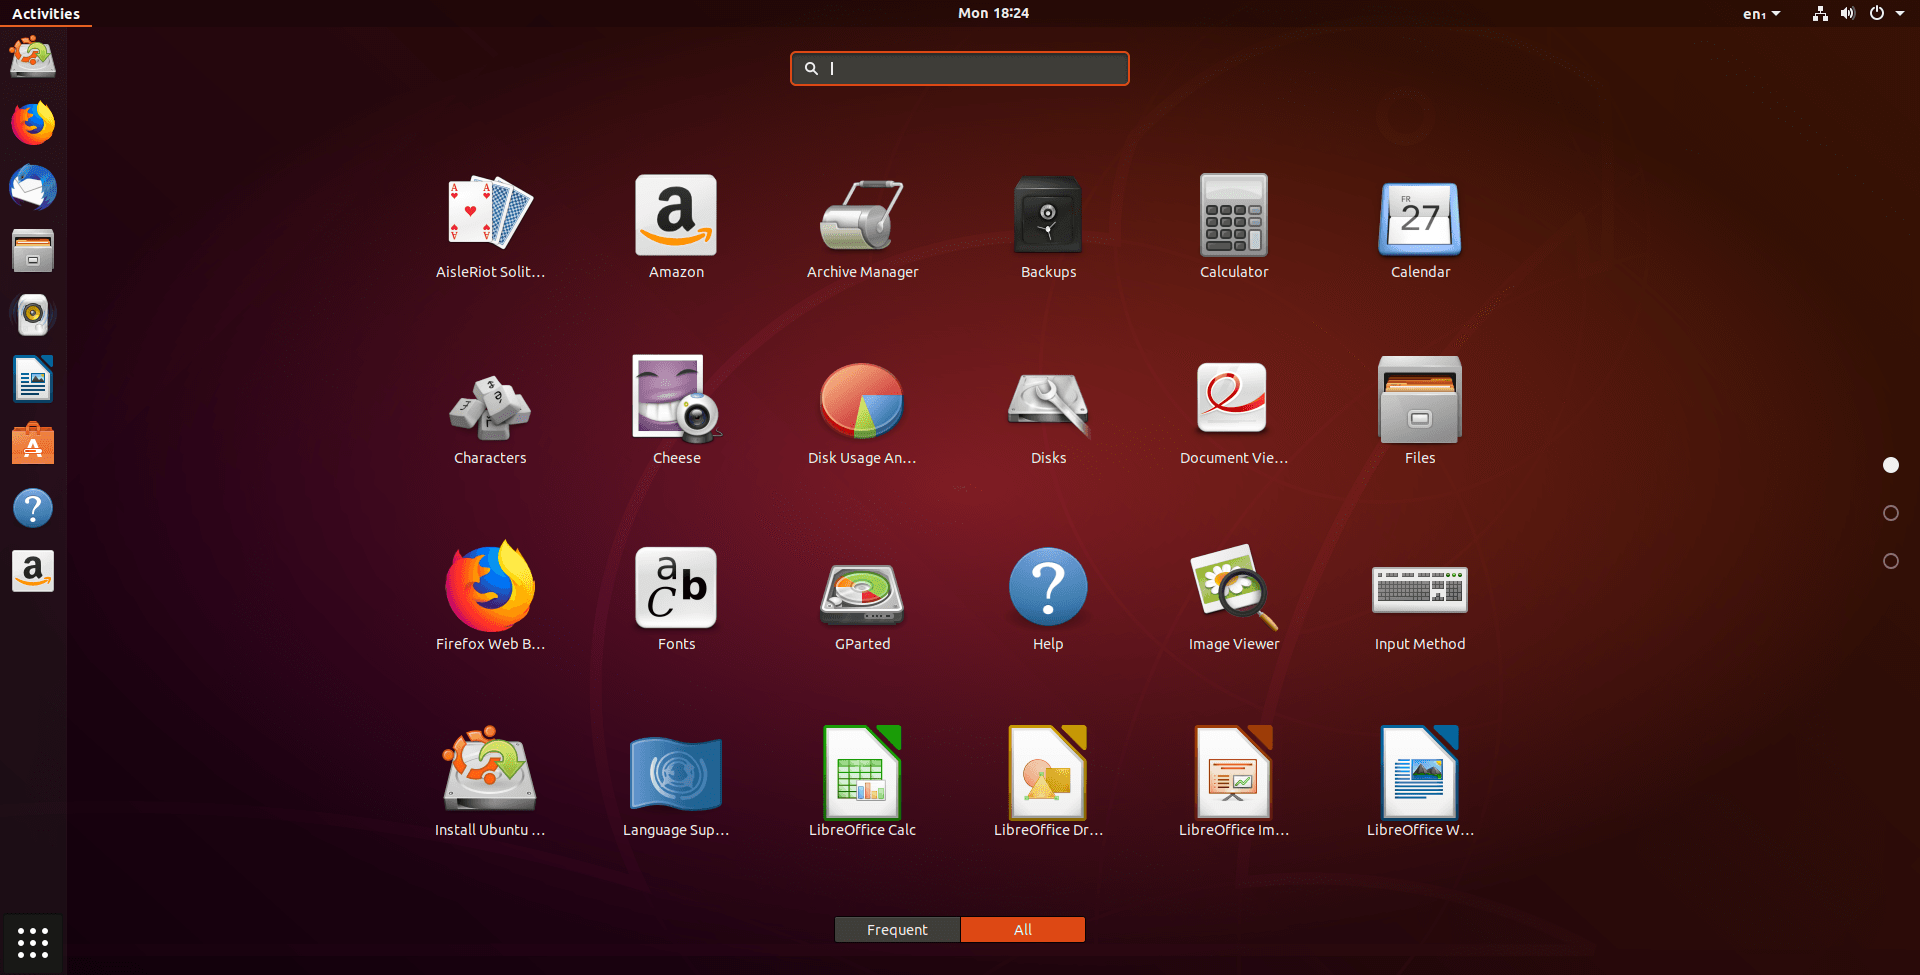Open LibreOffice Writer from the dock
The height and width of the screenshot is (975, 1920).
[33, 379]
